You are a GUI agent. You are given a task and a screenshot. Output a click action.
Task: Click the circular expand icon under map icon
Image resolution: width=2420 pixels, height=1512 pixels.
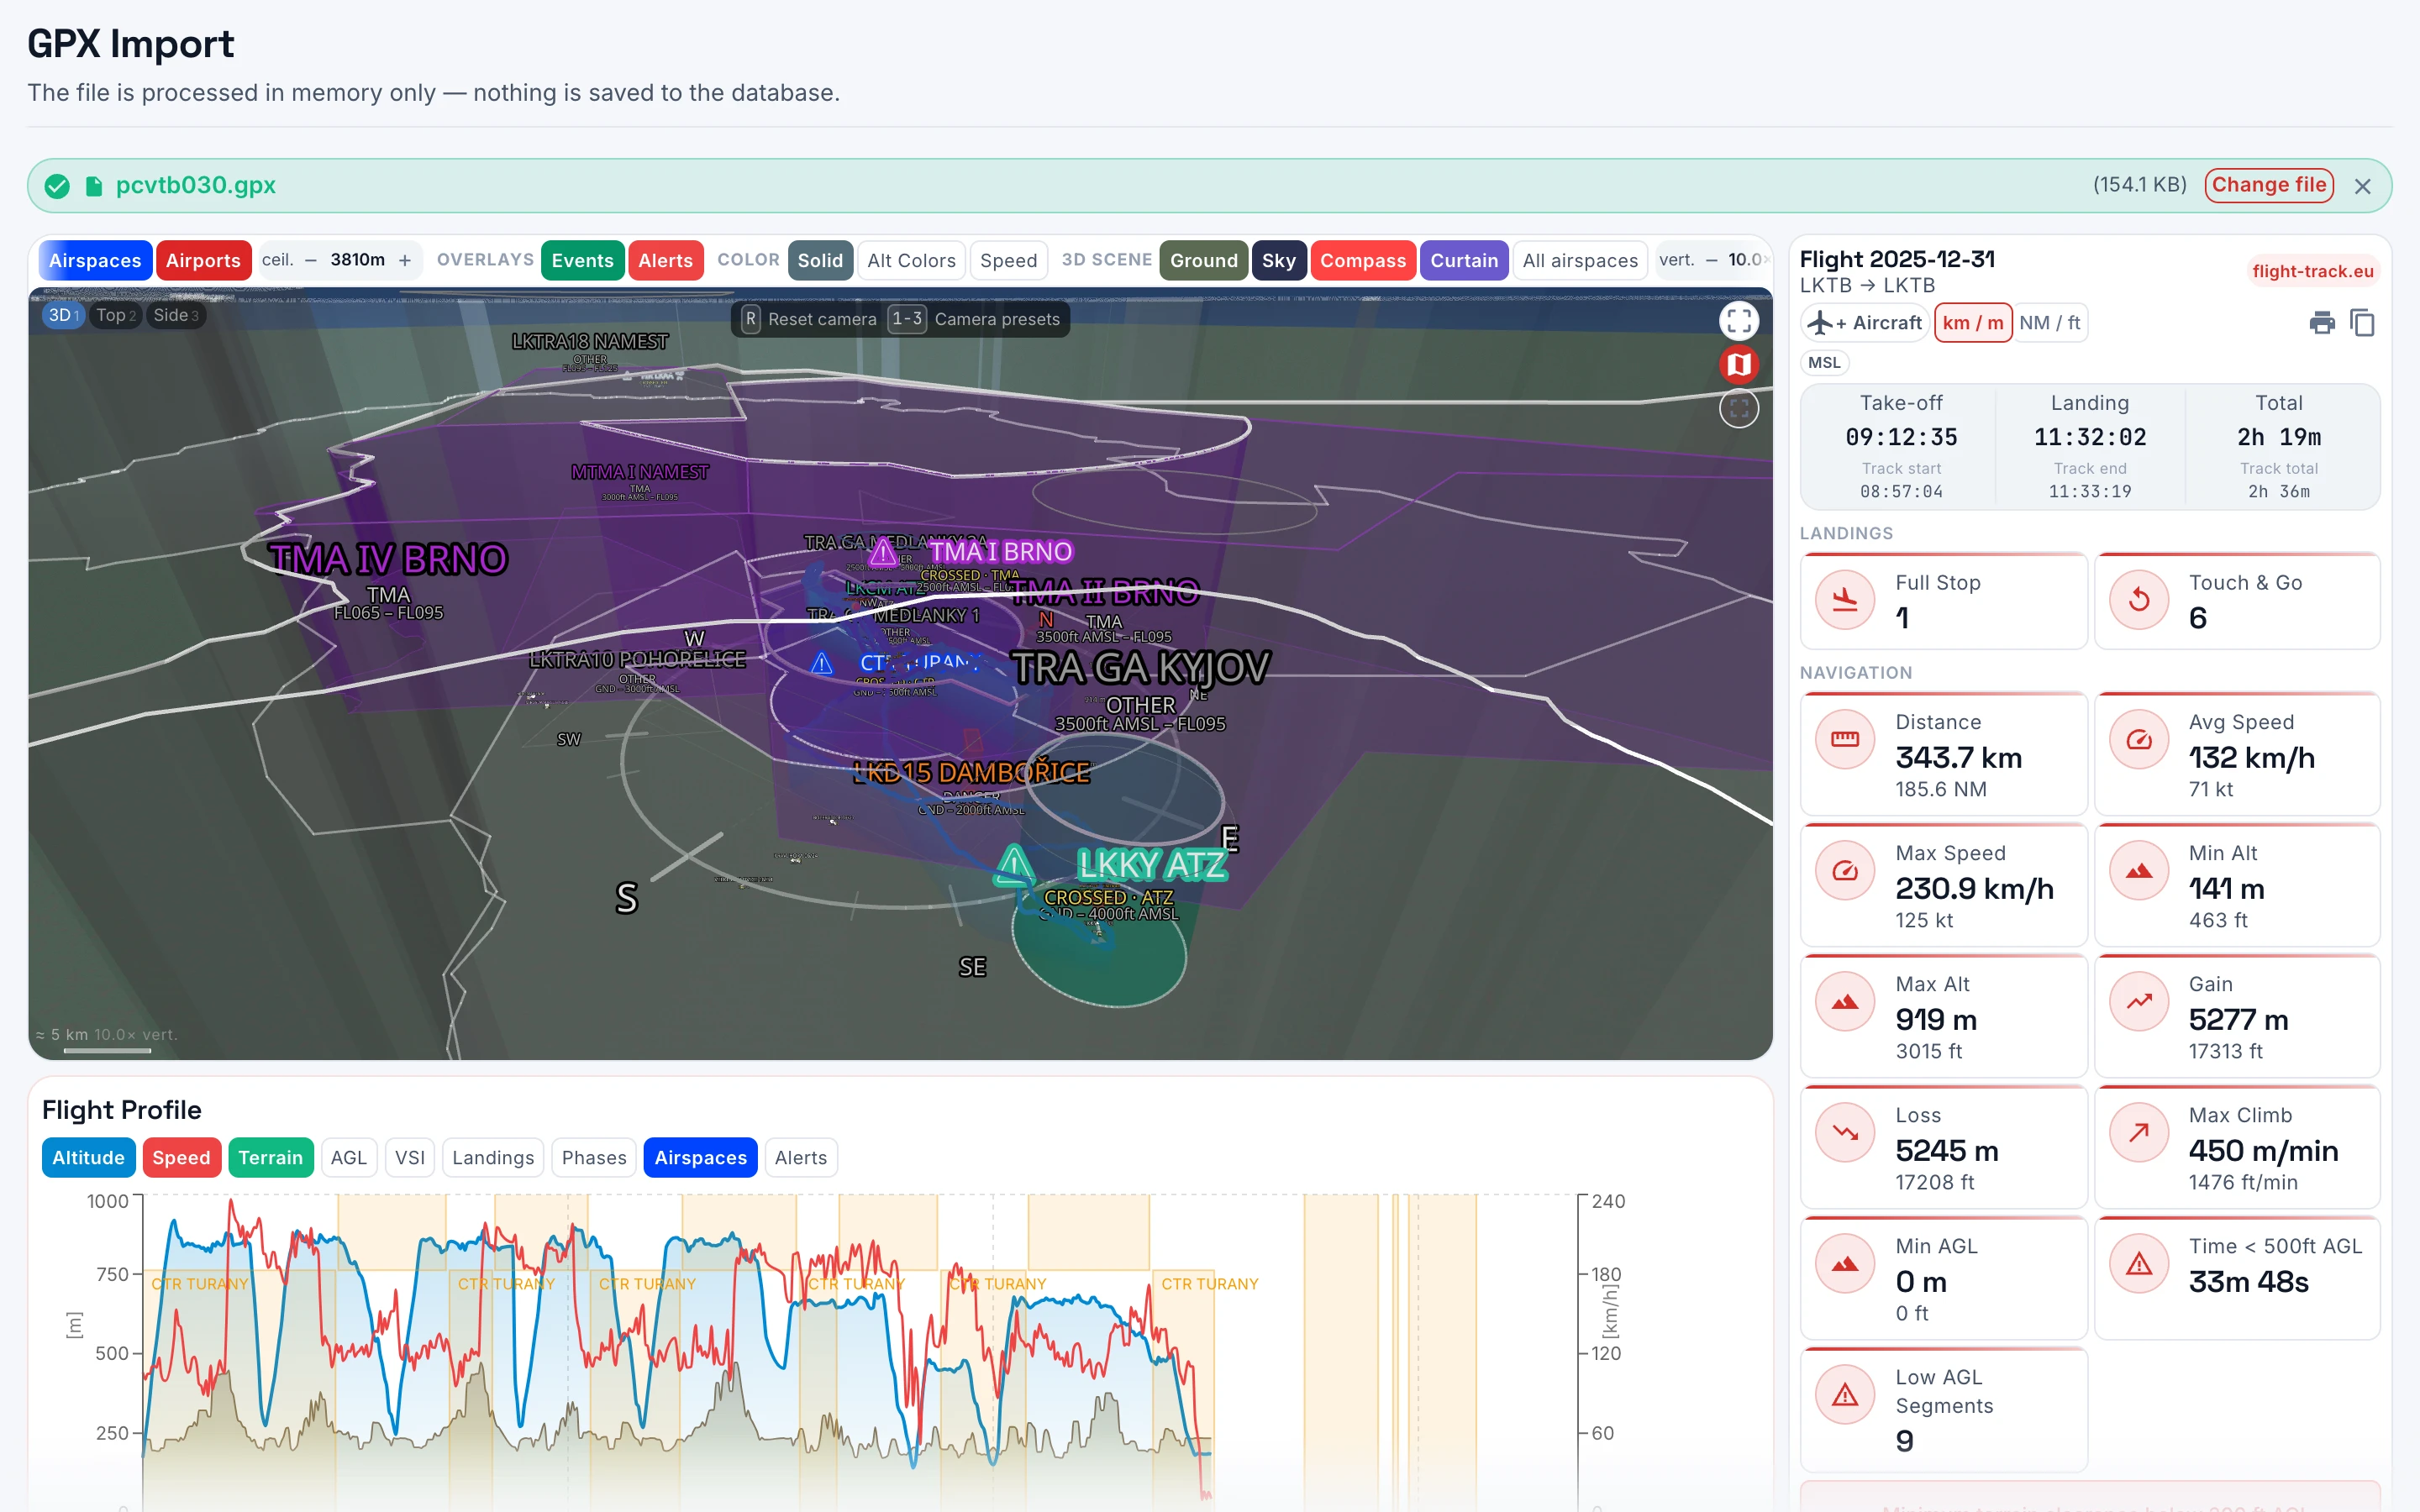[x=1738, y=408]
